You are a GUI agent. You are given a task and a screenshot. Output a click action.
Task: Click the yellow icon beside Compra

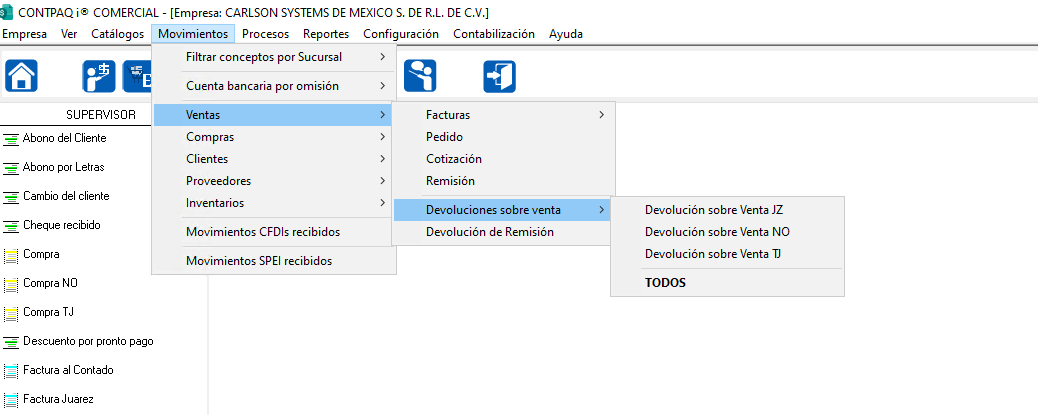pos(11,255)
